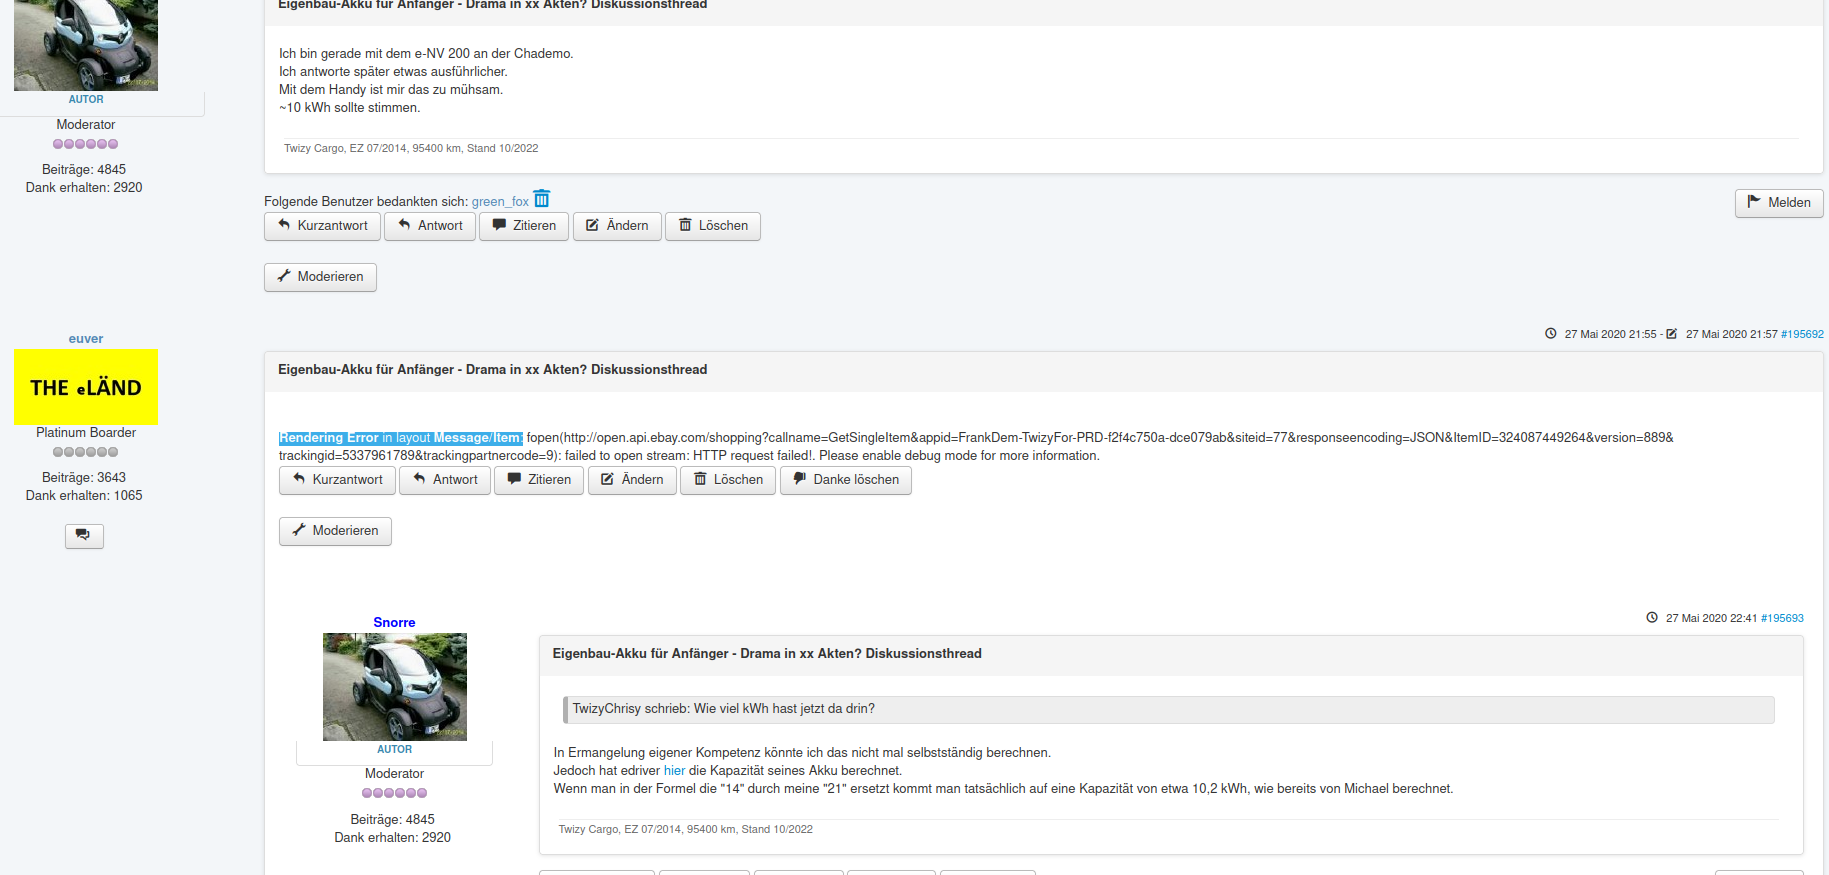Viewport: 1829px width, 875px height.
Task: Click Danke löschen on euver's post
Action: pos(845,480)
